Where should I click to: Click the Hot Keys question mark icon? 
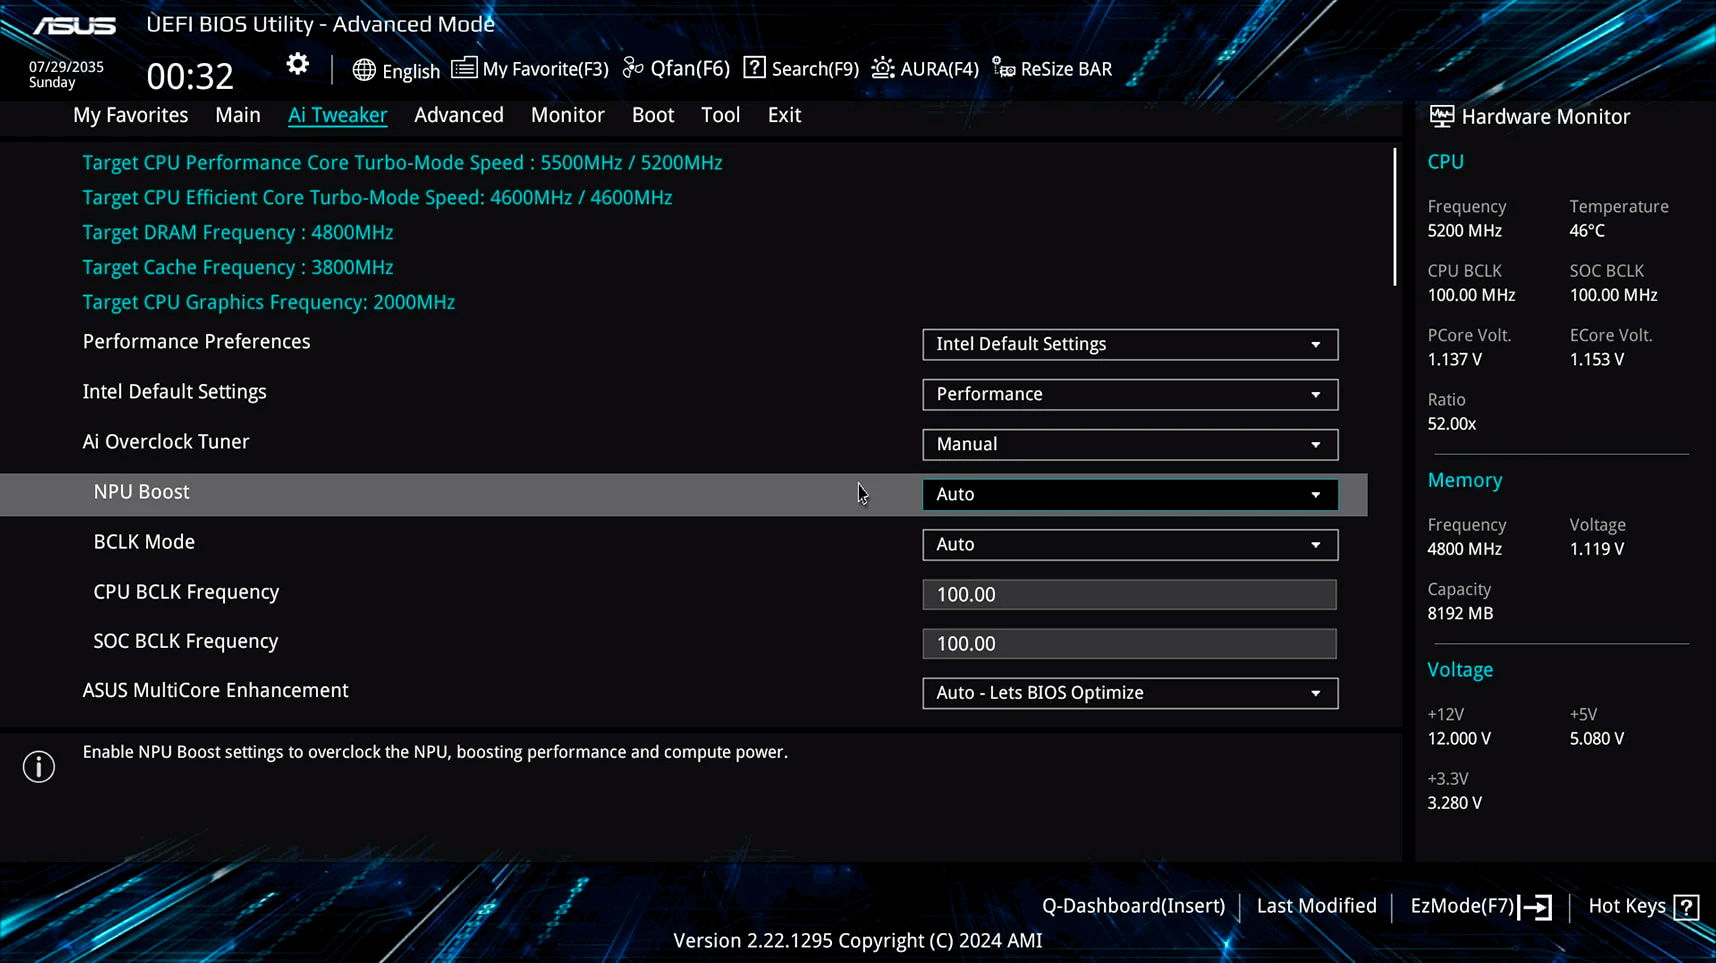[x=1687, y=907]
